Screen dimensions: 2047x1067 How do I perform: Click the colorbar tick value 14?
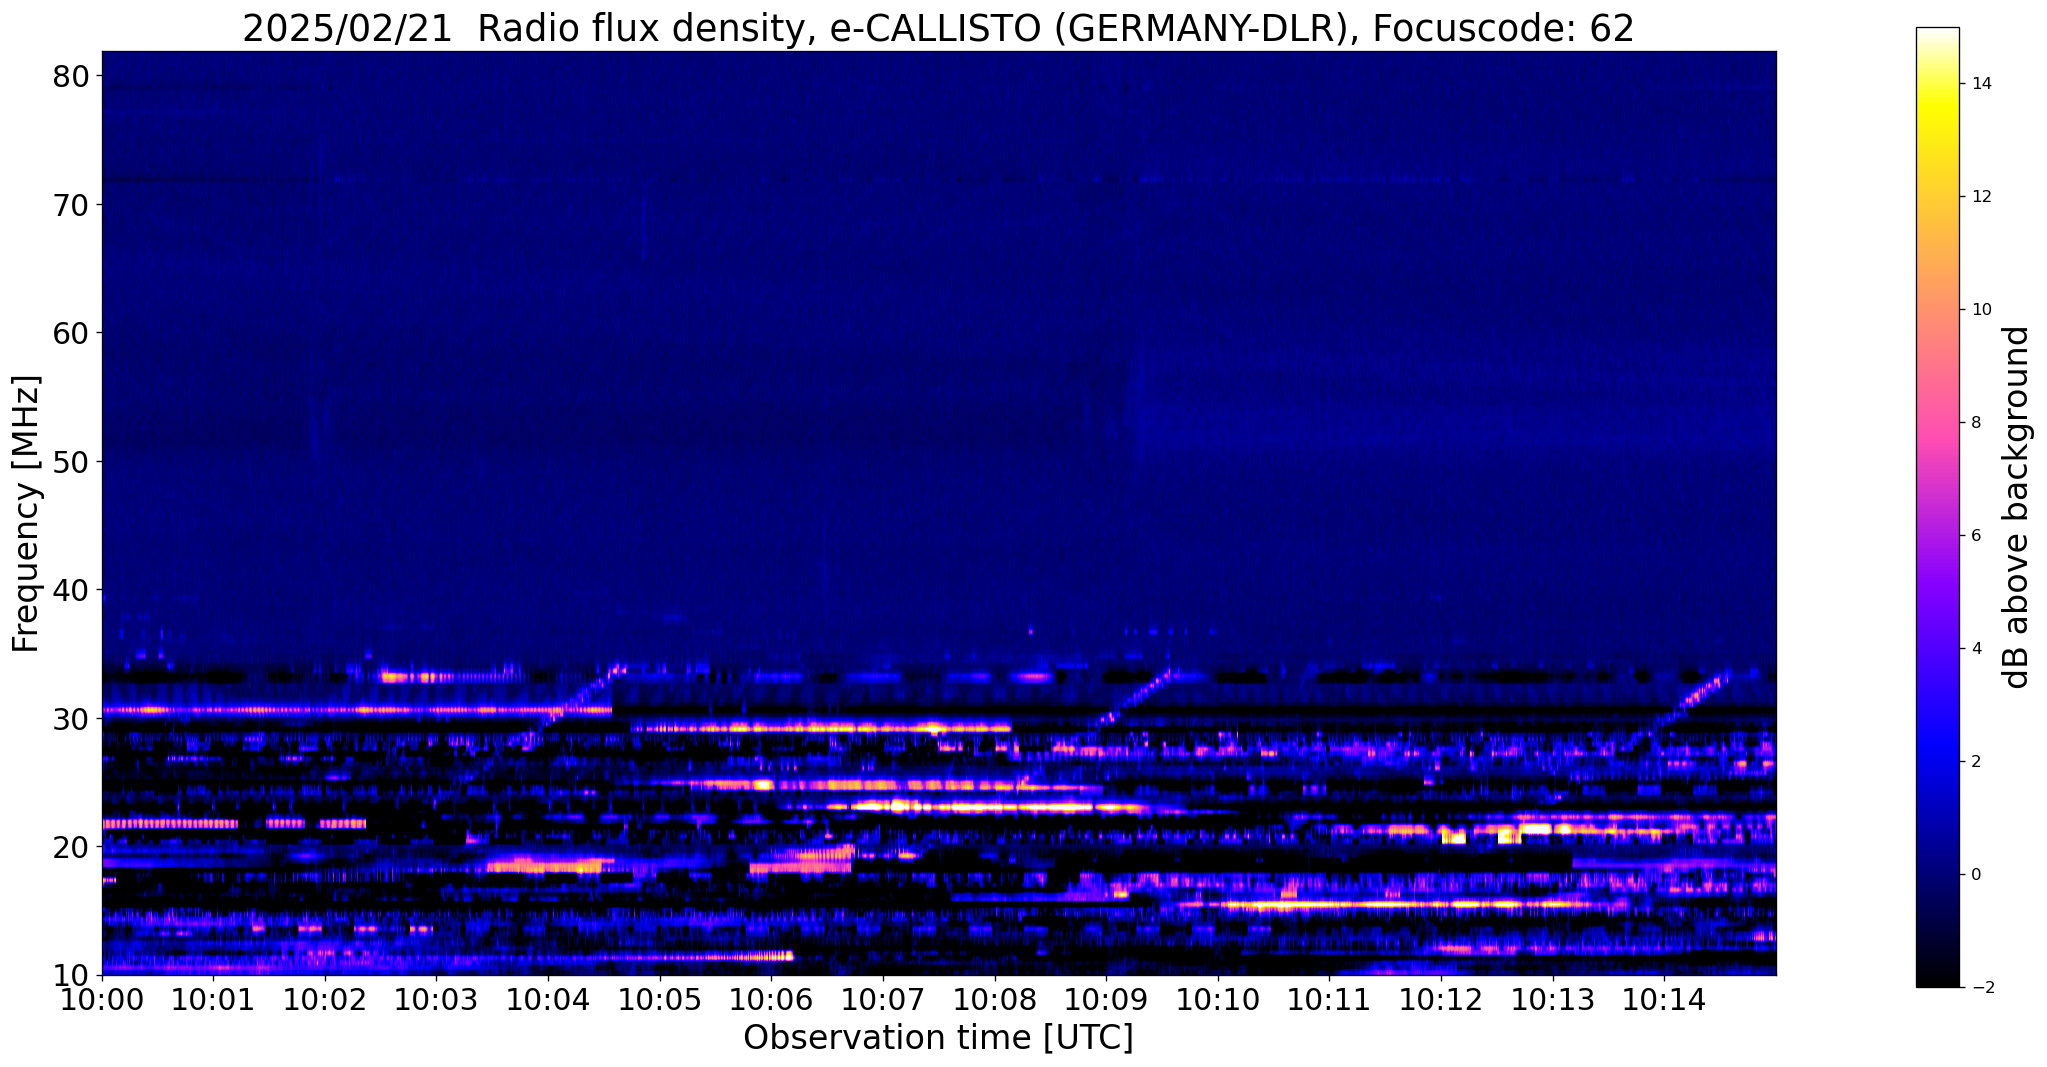[x=1980, y=84]
